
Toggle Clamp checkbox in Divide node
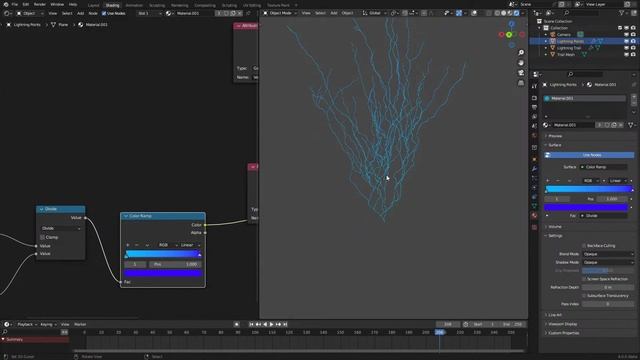[42, 237]
